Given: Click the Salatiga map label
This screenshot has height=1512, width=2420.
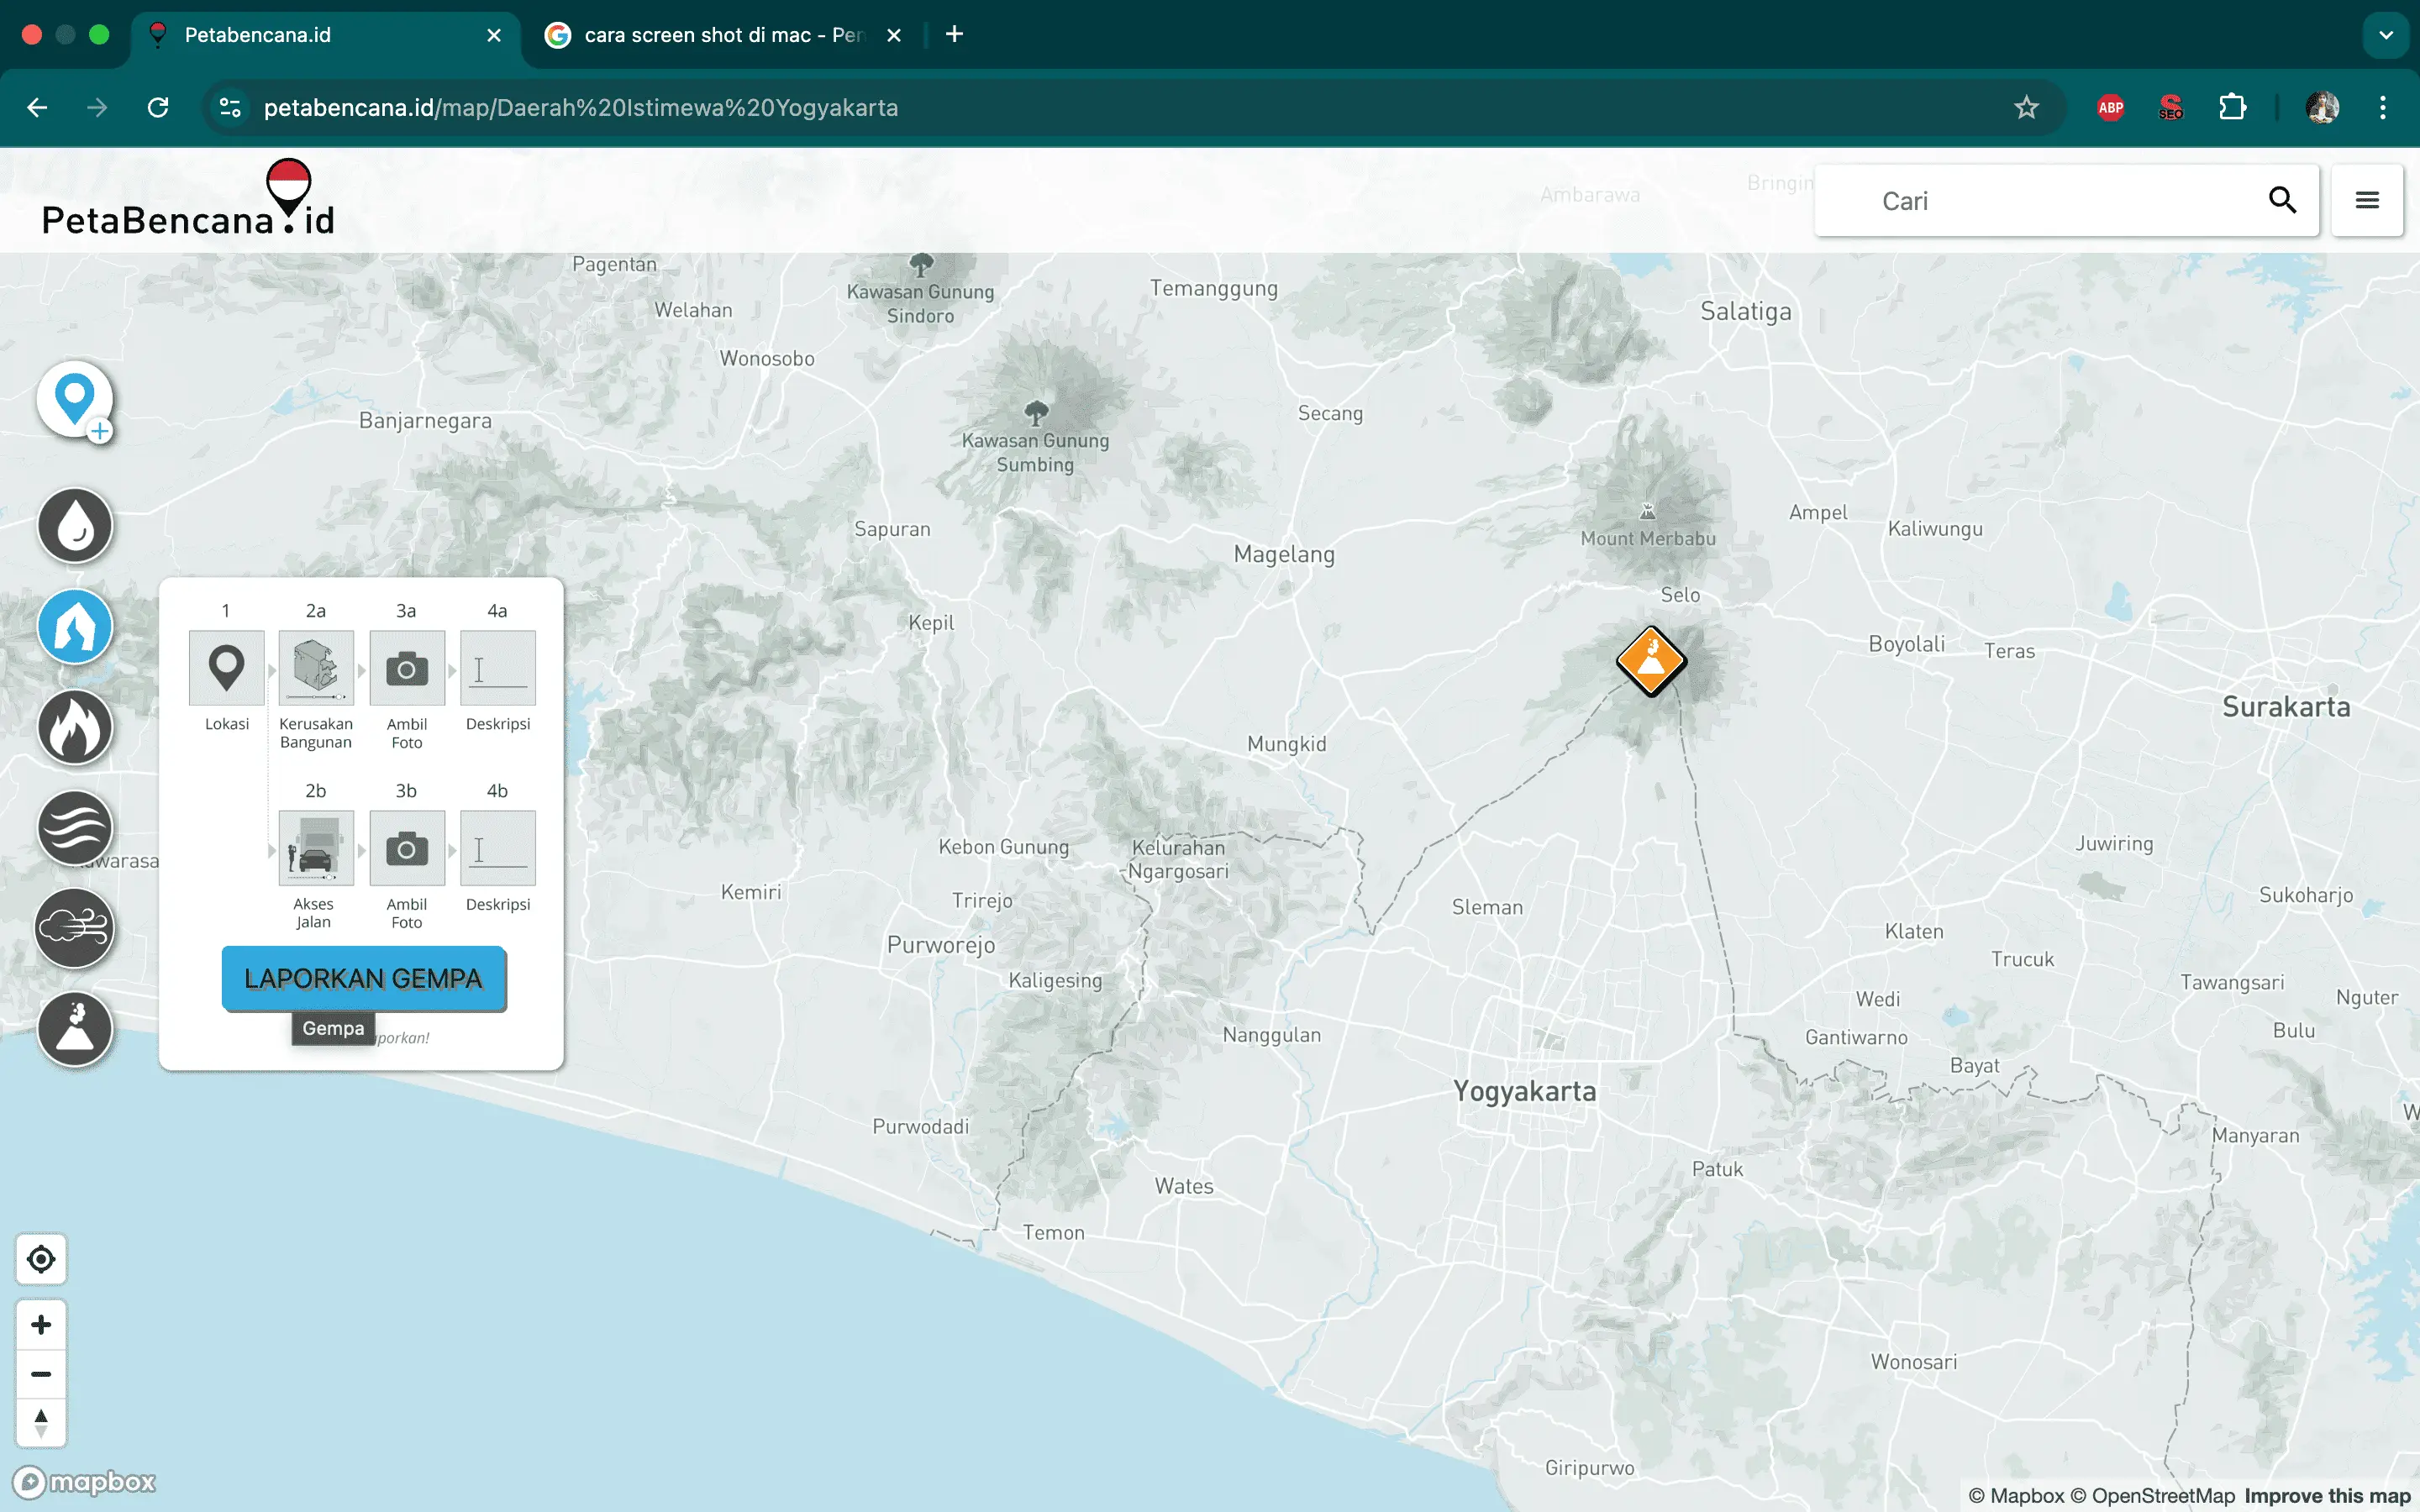Looking at the screenshot, I should (1746, 311).
